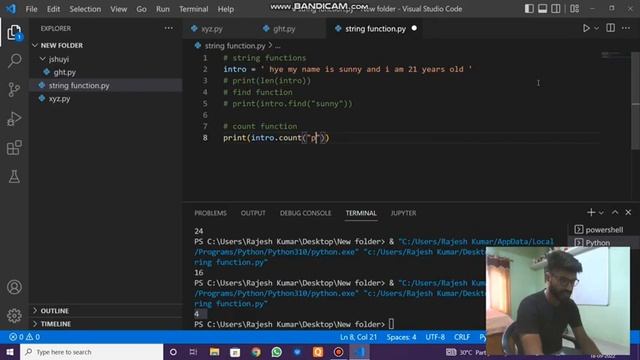Click unsaved dot on string function.py tab
Image resolution: width=640 pixels, height=360 pixels.
(414, 28)
